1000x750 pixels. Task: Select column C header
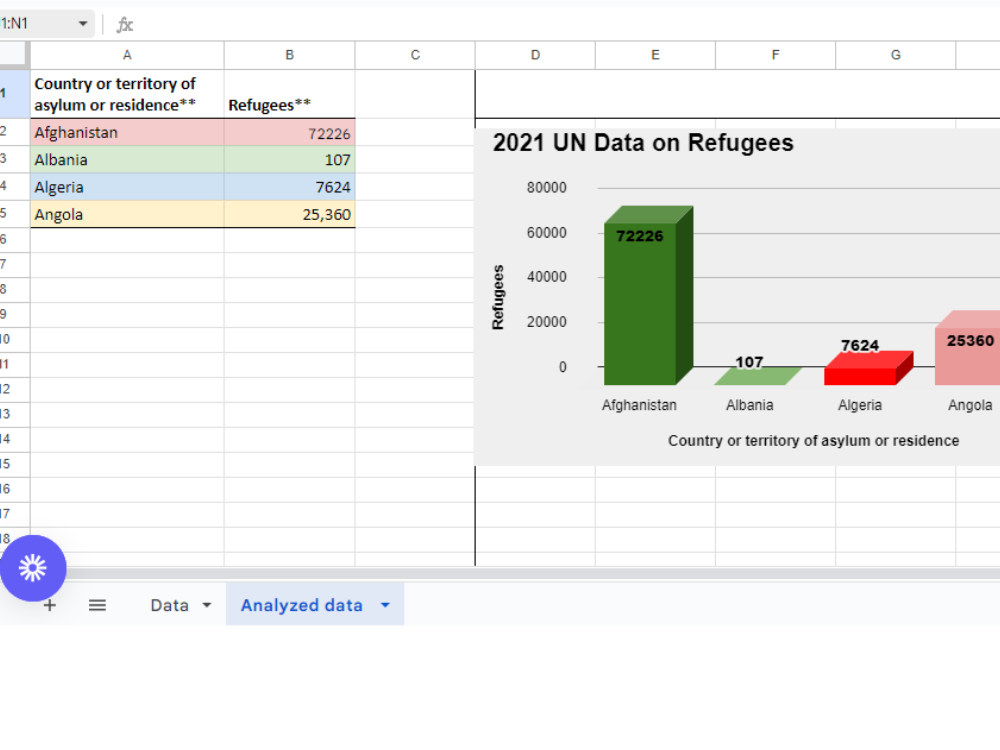pyautogui.click(x=415, y=55)
